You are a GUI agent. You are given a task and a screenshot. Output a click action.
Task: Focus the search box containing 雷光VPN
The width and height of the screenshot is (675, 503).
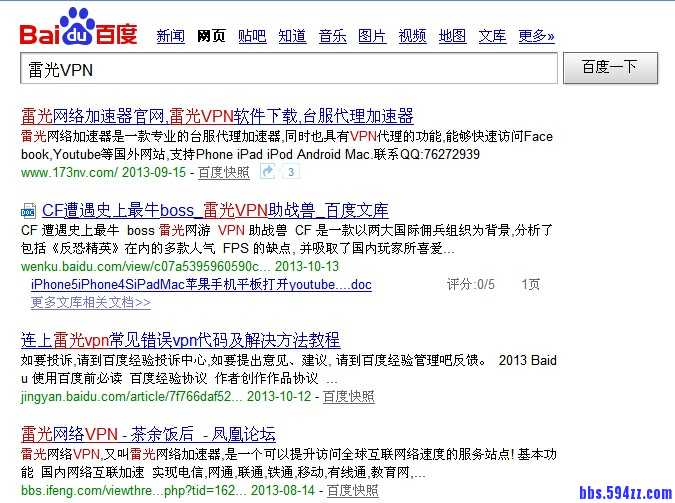pyautogui.click(x=288, y=69)
